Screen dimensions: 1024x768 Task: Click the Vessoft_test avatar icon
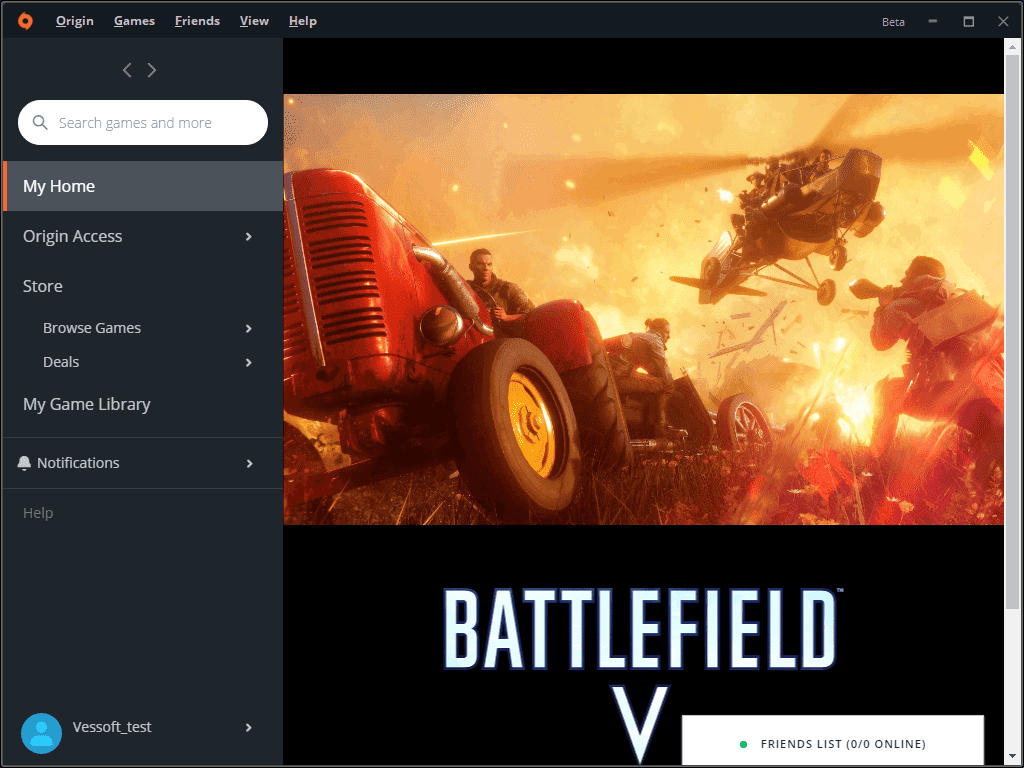coord(41,733)
